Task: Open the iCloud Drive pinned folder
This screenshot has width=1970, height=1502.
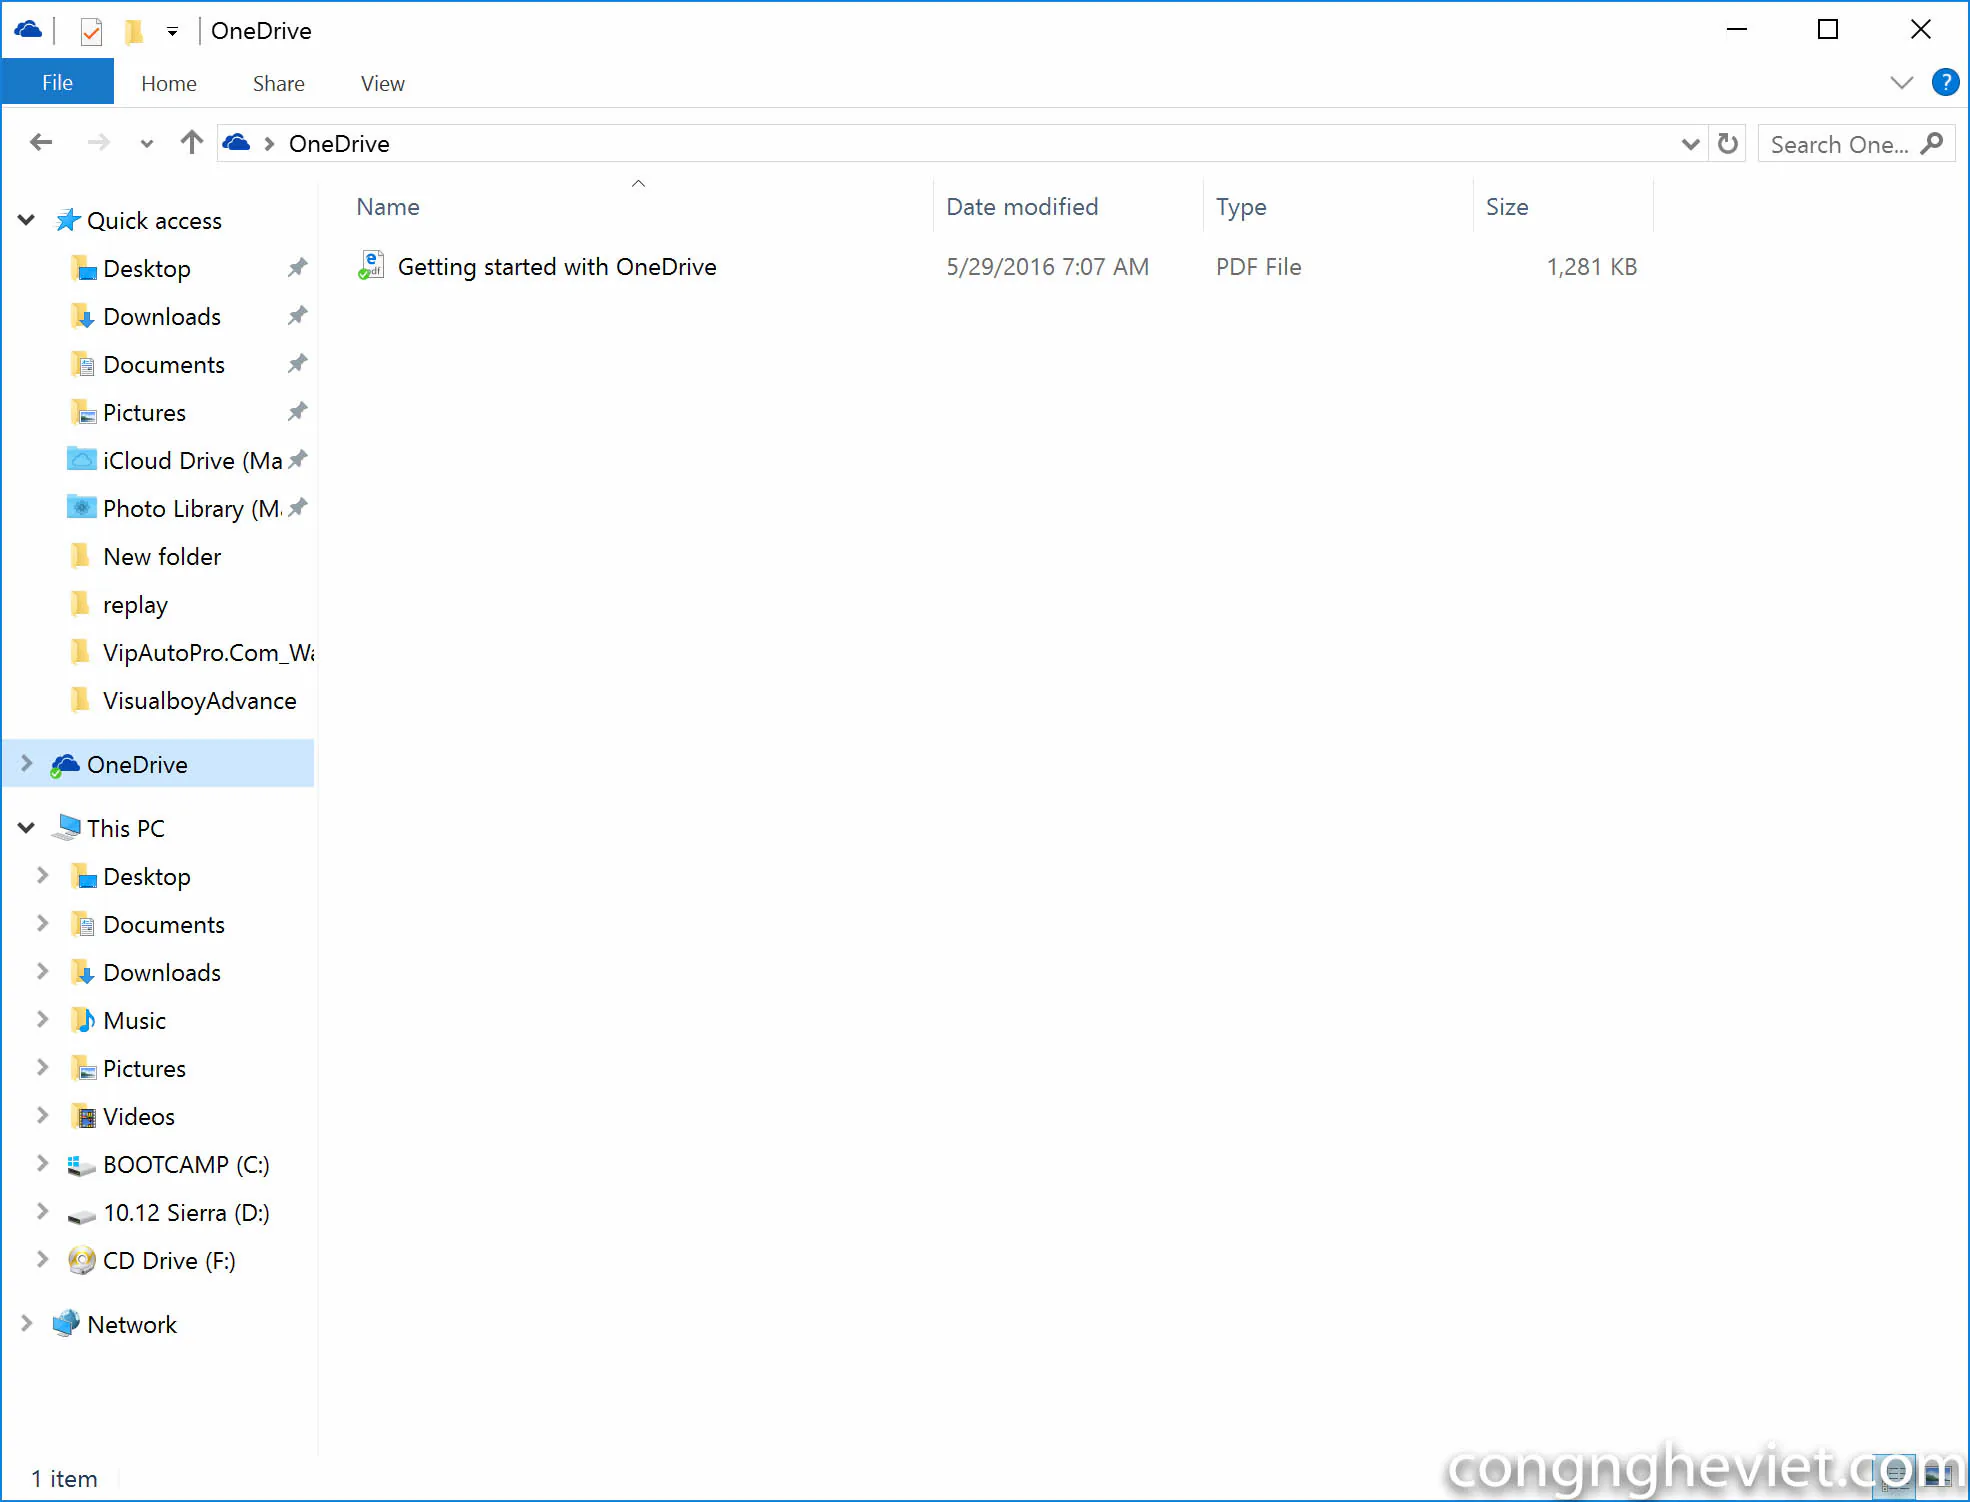Action: tap(192, 461)
